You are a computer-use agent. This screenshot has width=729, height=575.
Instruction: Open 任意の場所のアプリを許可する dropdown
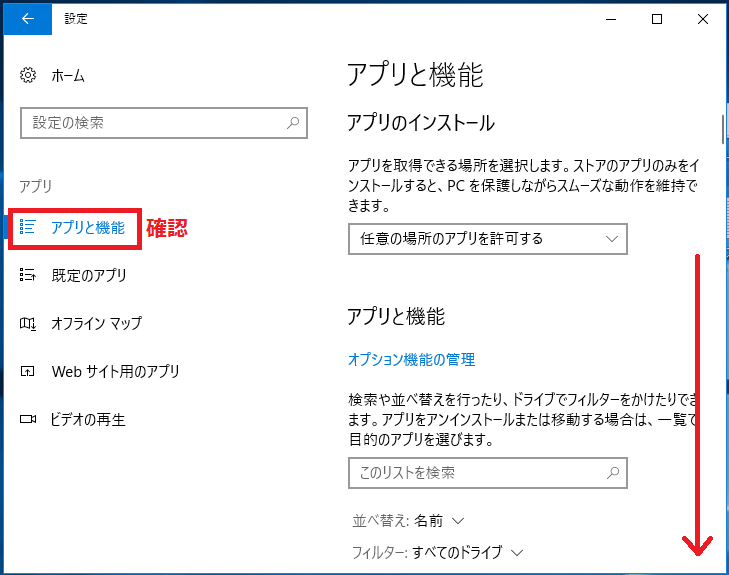488,239
